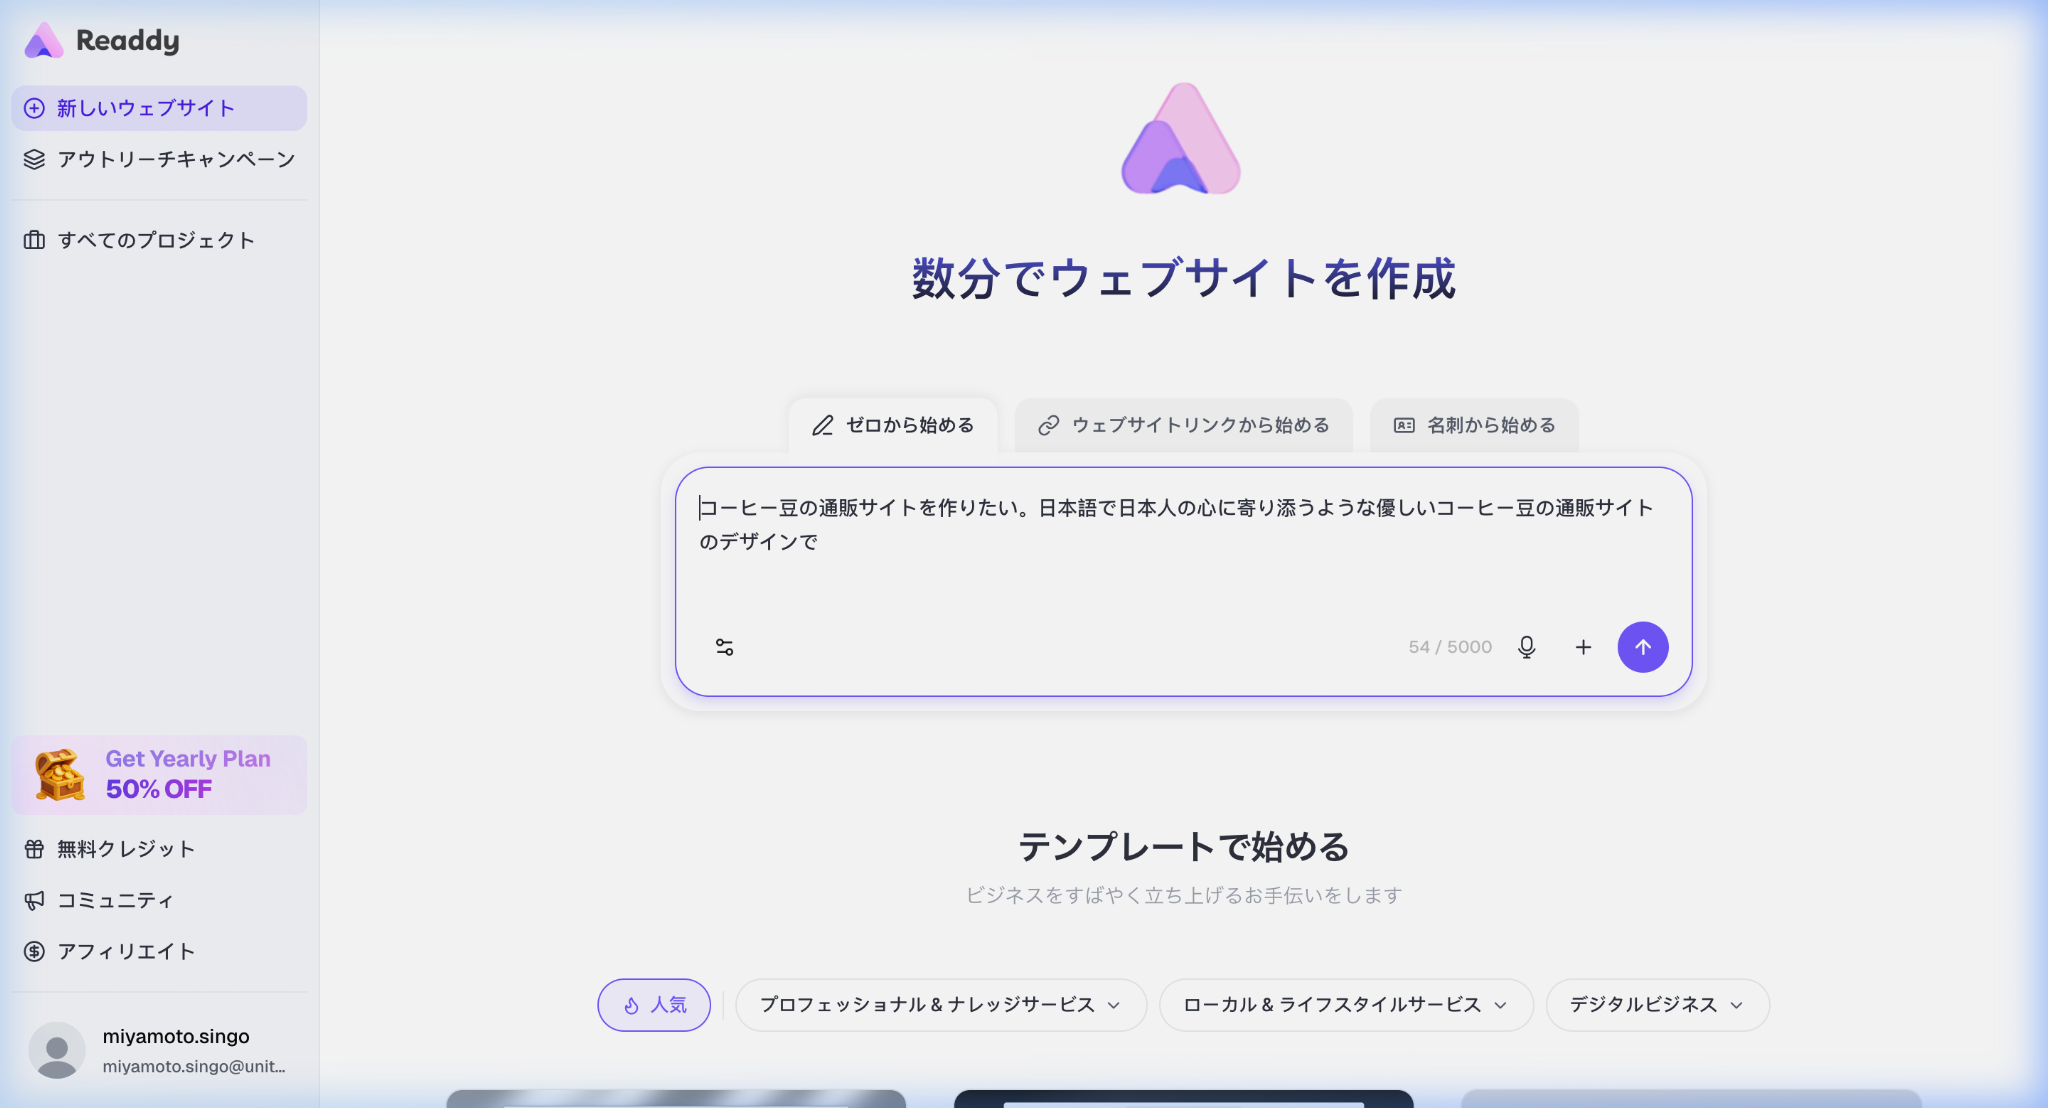Select the ウェブサイトリンクから始める tab

[1183, 426]
